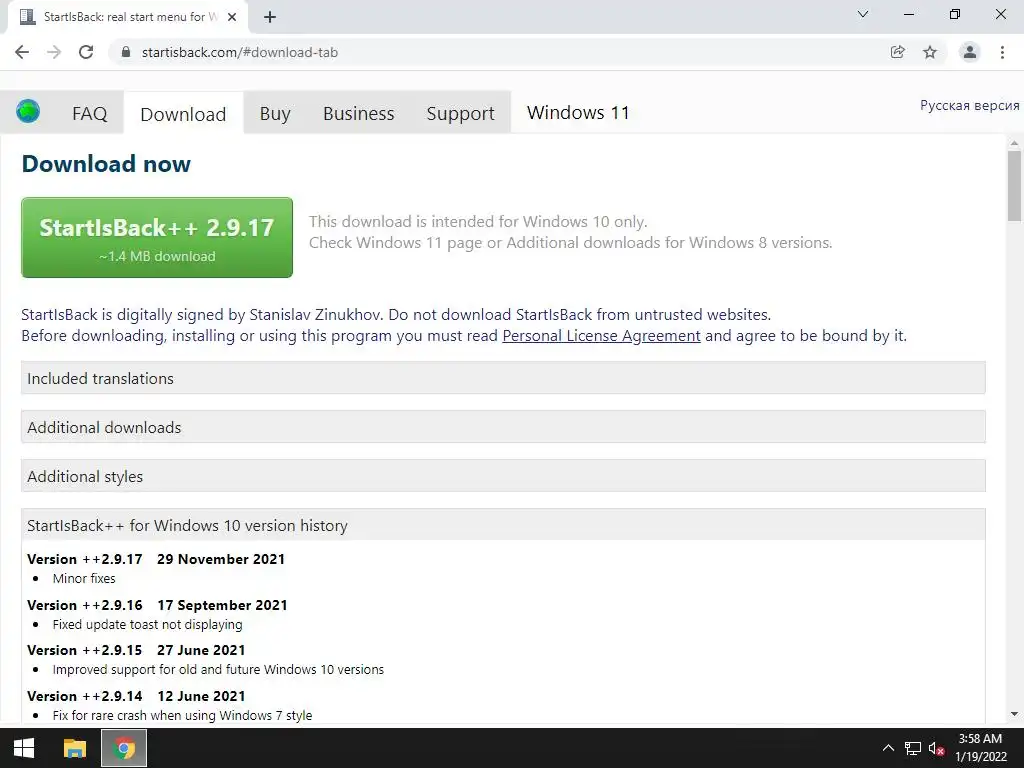Click scrollbar down arrow
The height and width of the screenshot is (768, 1024).
[1014, 714]
